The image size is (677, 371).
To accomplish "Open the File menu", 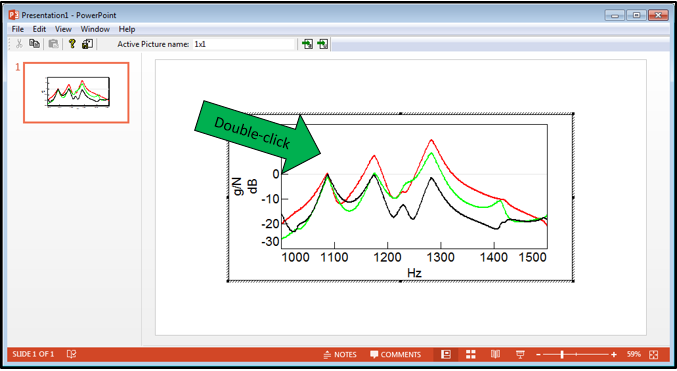I will coord(18,29).
